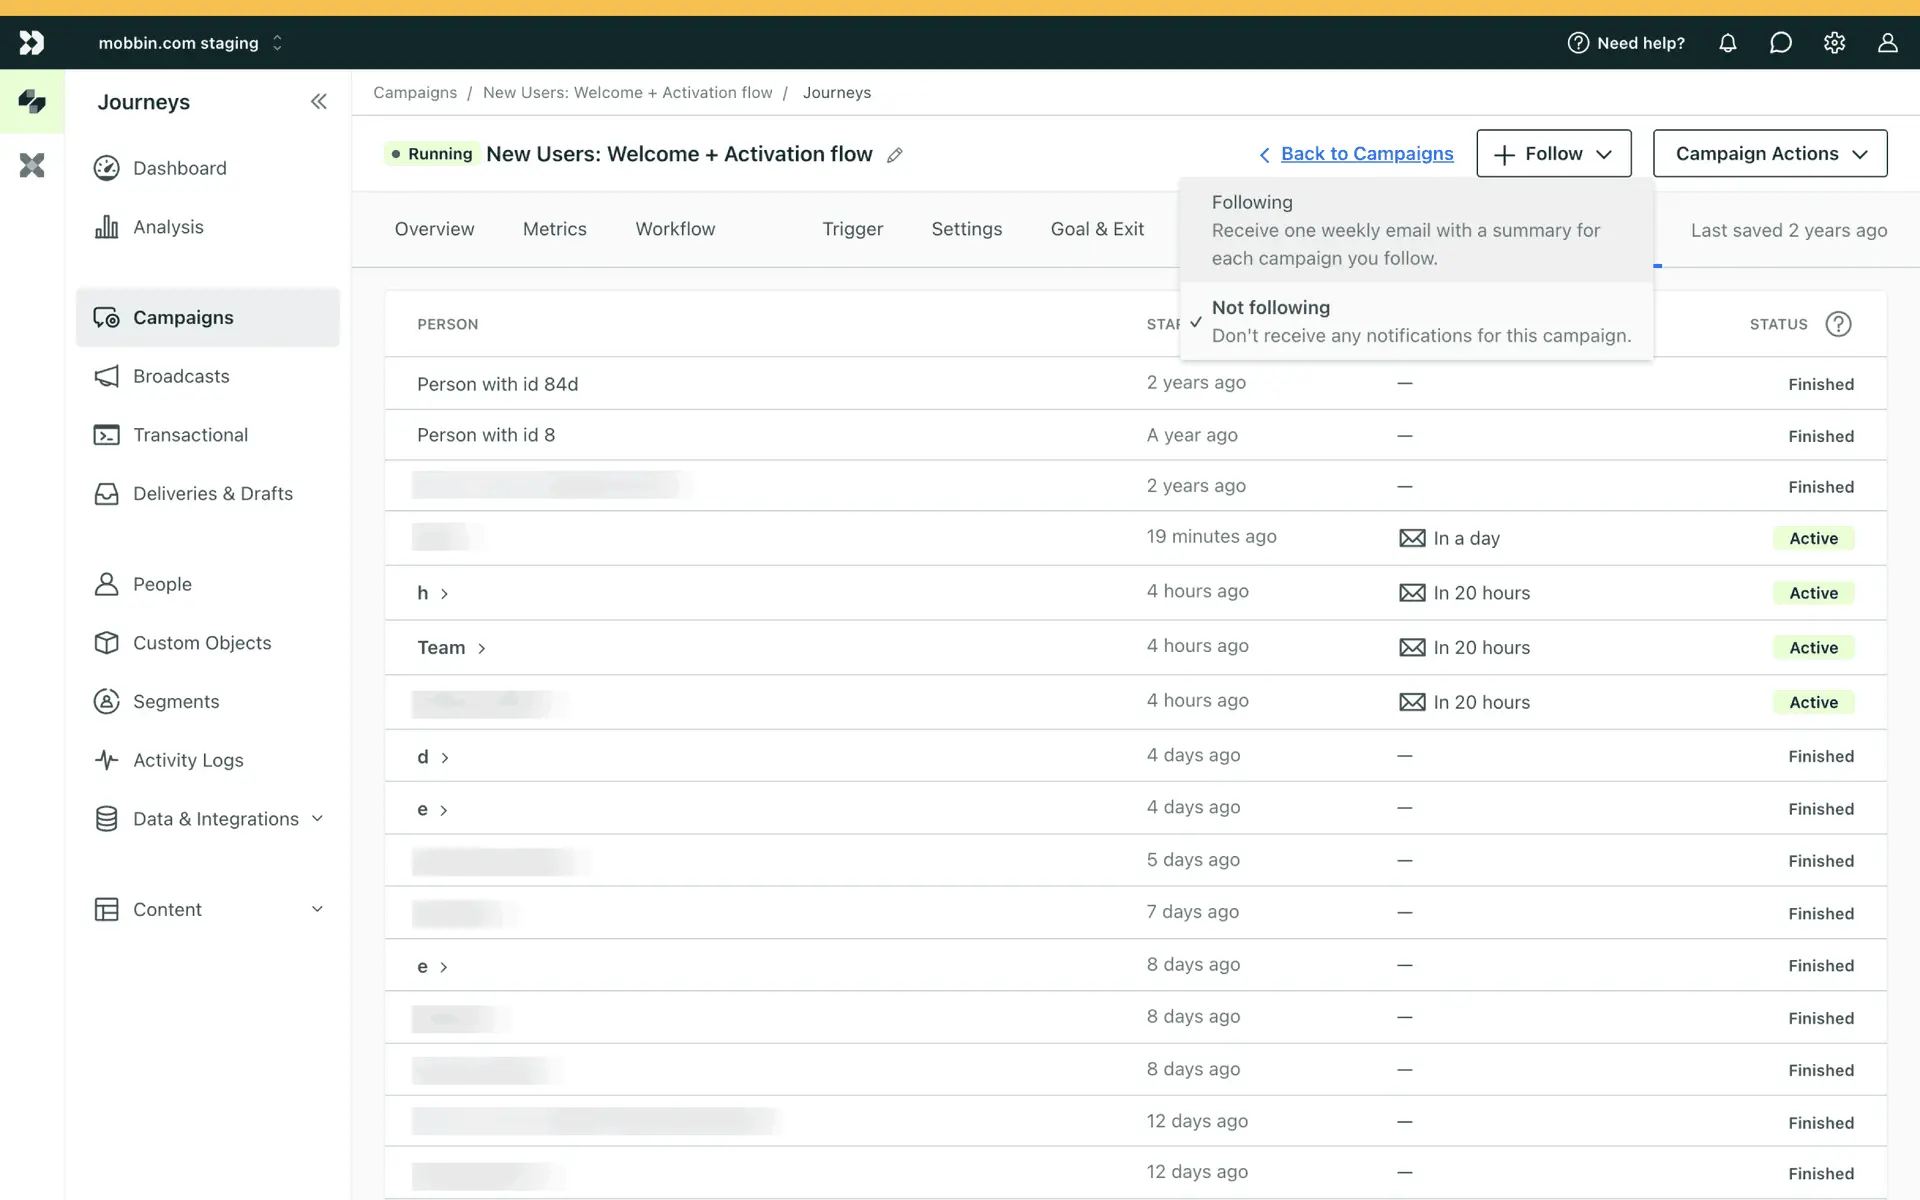This screenshot has height=1200, width=1920.
Task: Open the mobbin.com staging workspace switcher
Action: point(190,43)
